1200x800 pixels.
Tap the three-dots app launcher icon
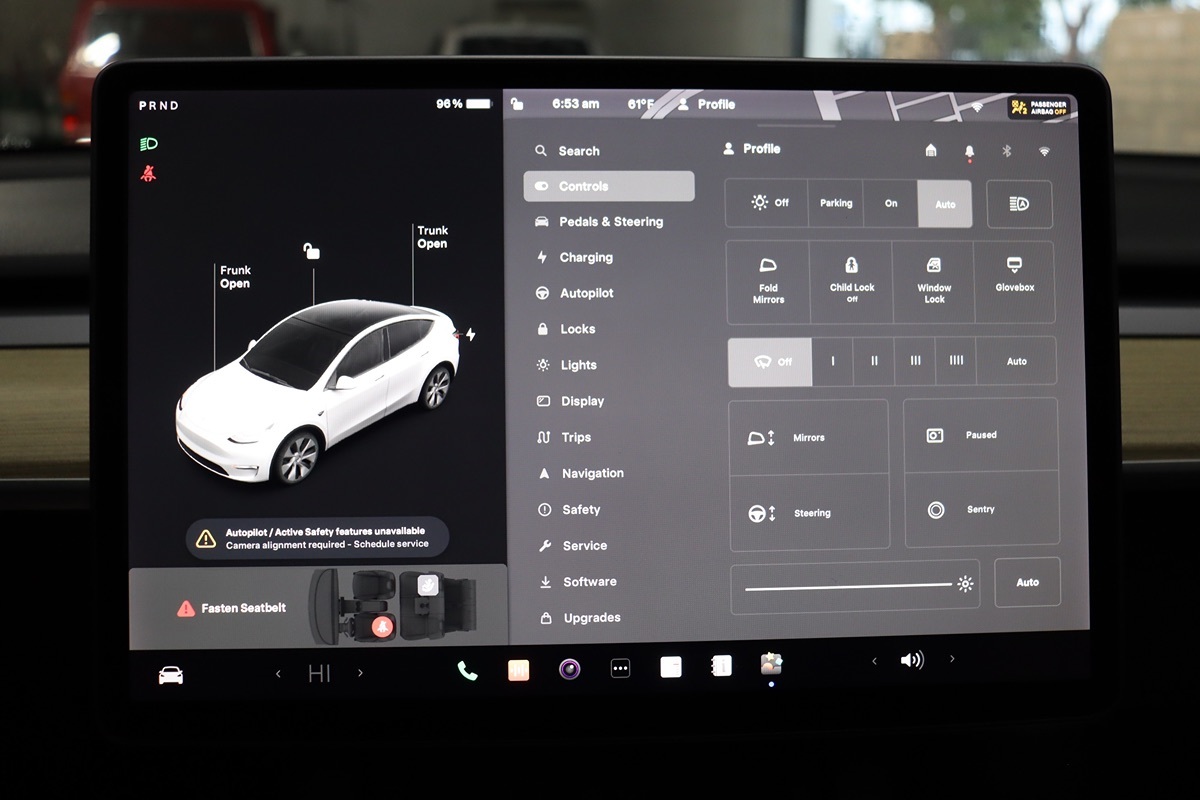coord(620,668)
